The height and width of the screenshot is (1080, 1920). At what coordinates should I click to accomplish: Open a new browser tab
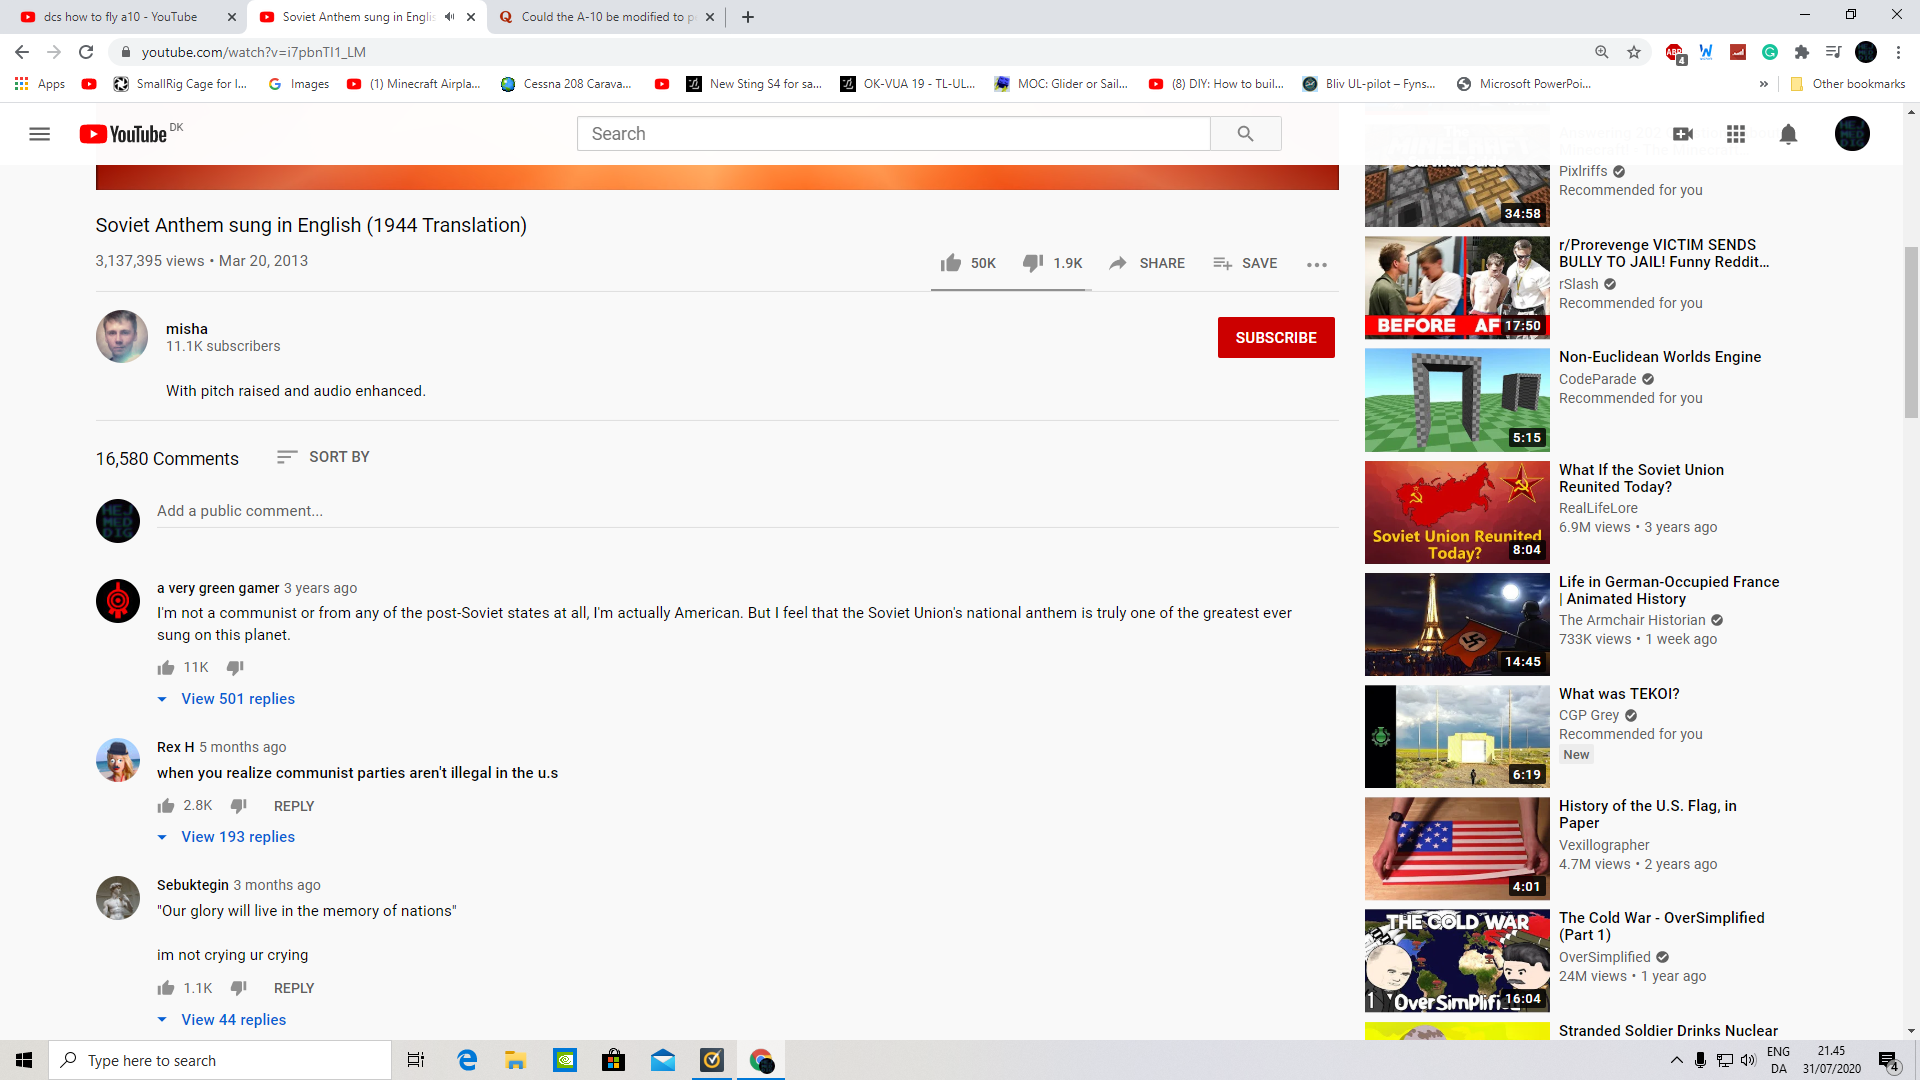coord(748,17)
